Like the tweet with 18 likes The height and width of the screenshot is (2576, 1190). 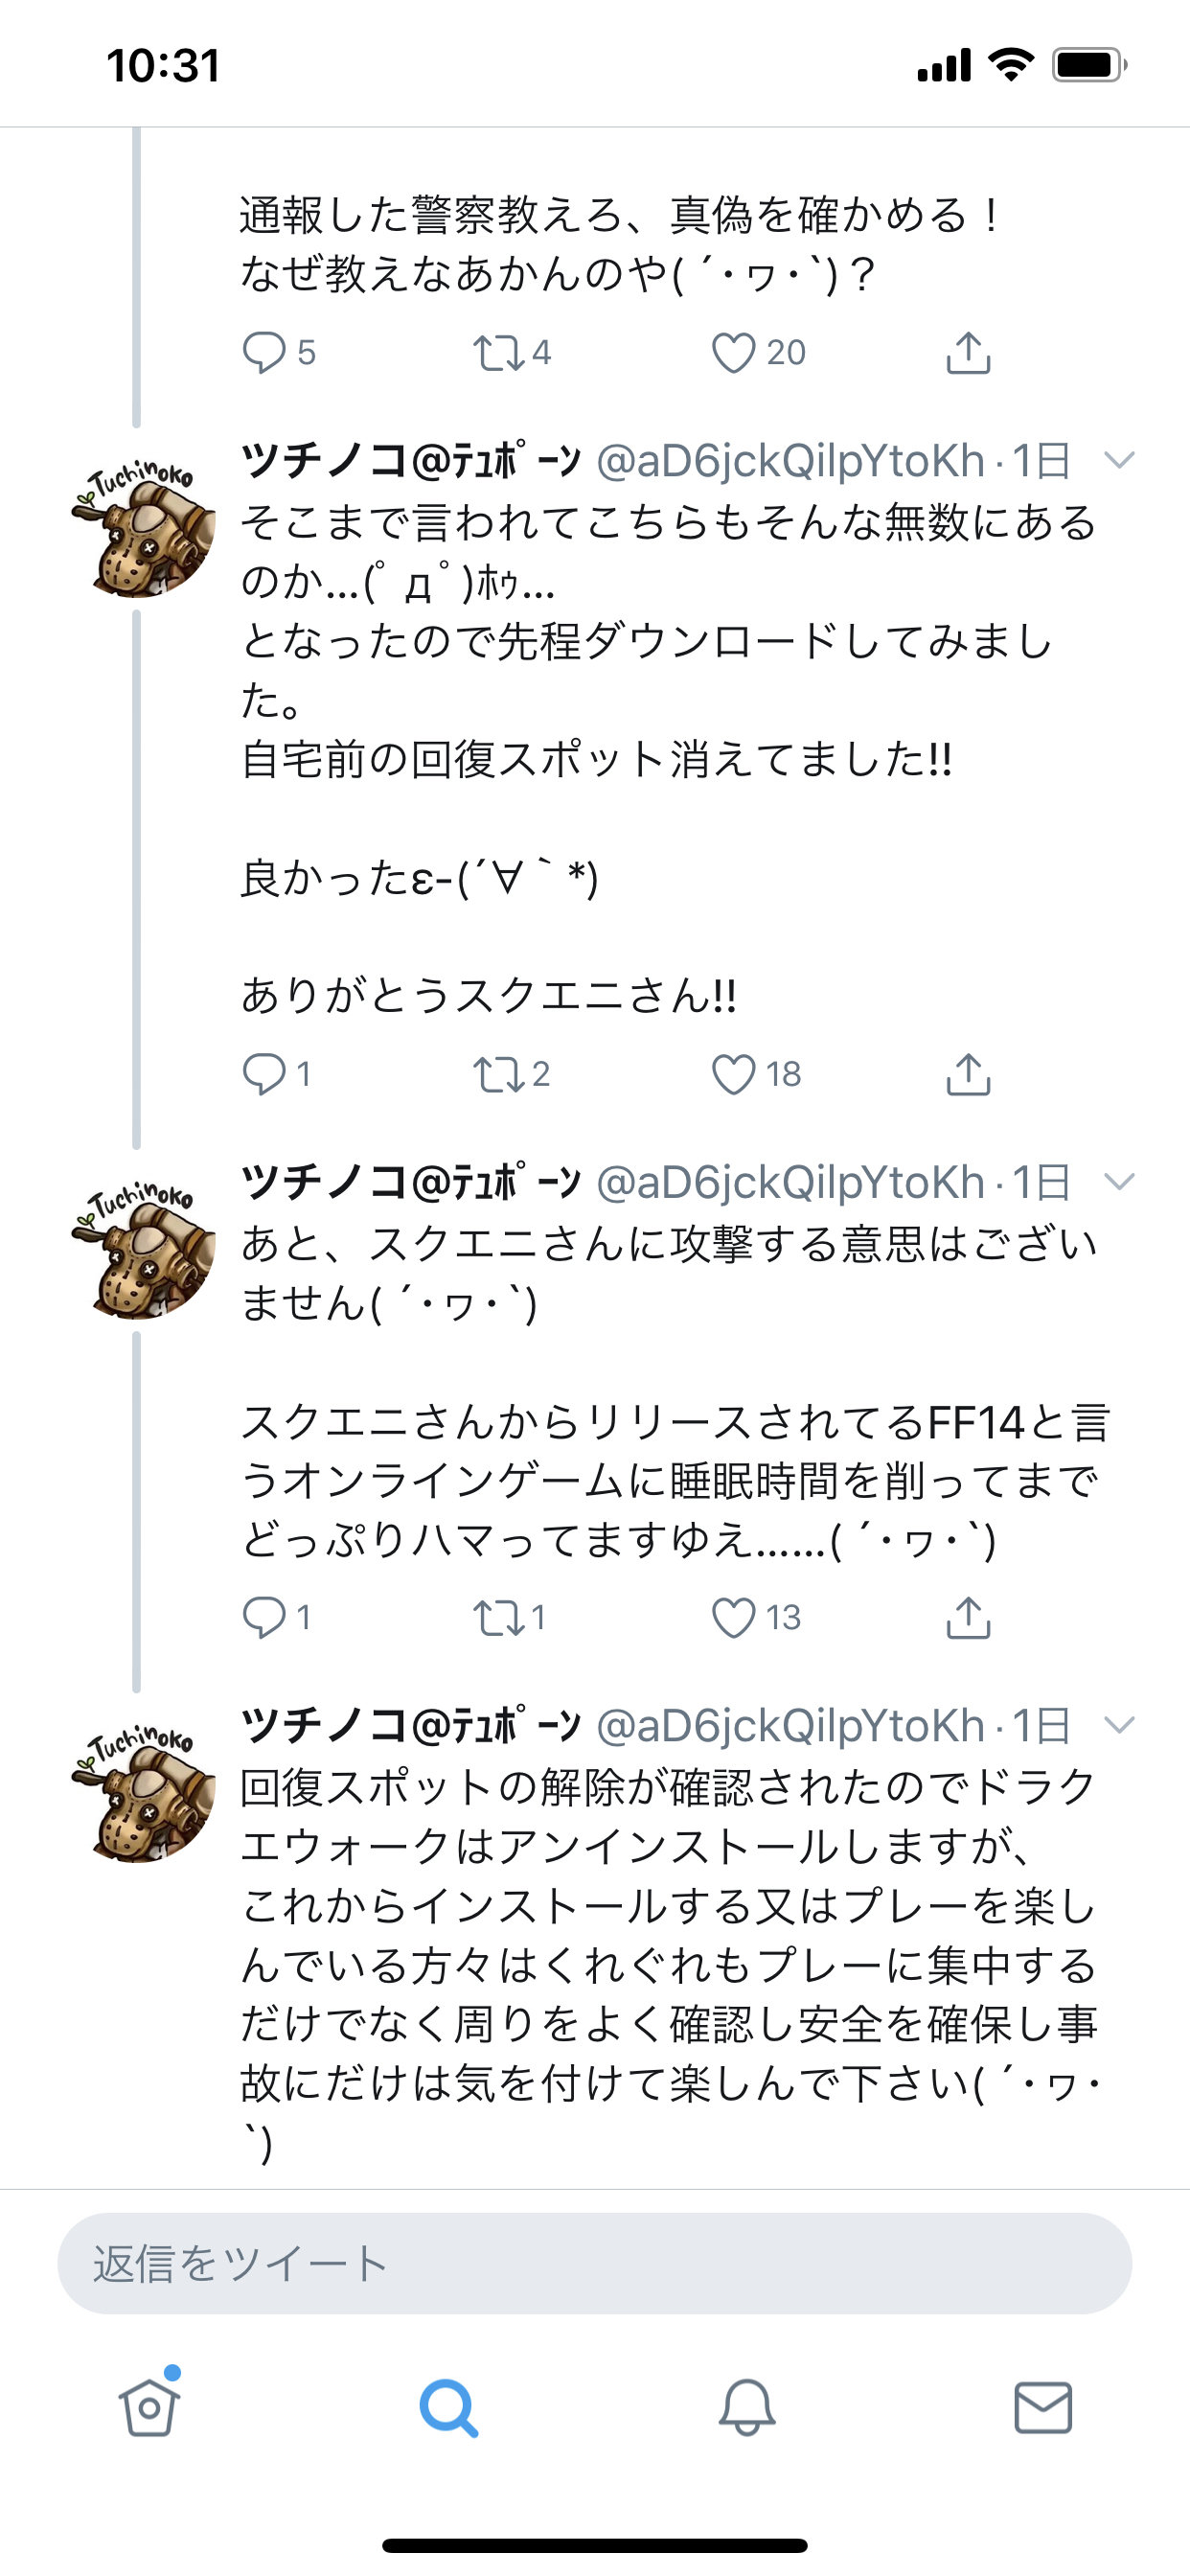pos(733,1075)
